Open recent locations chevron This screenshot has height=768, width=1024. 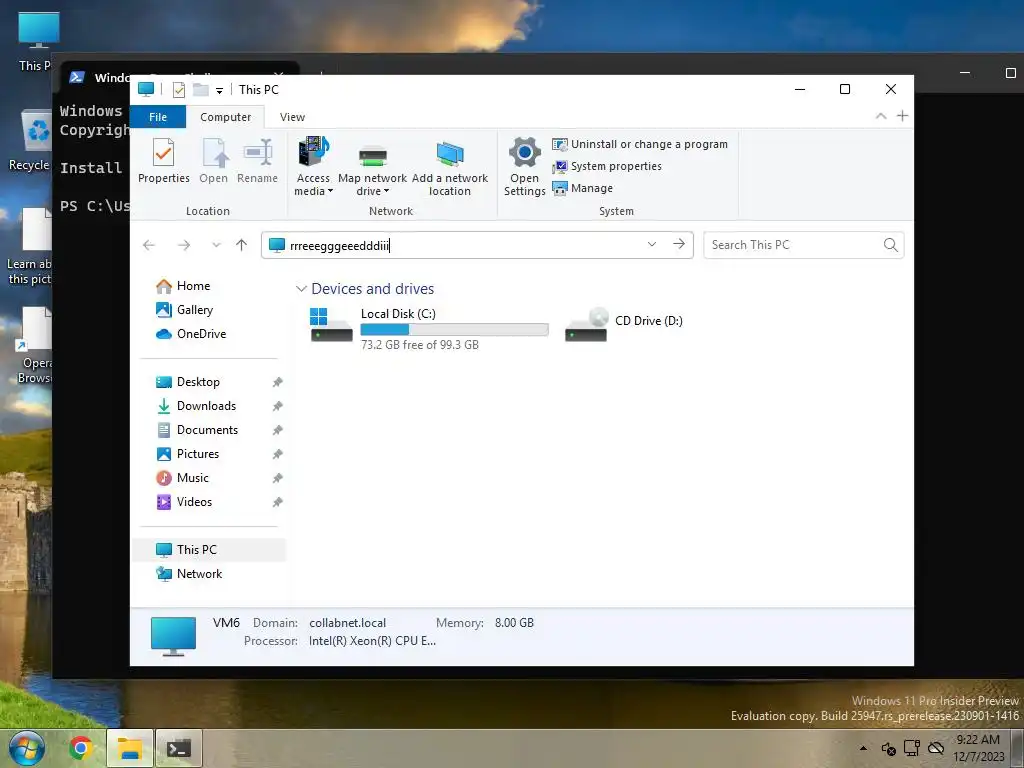216,245
